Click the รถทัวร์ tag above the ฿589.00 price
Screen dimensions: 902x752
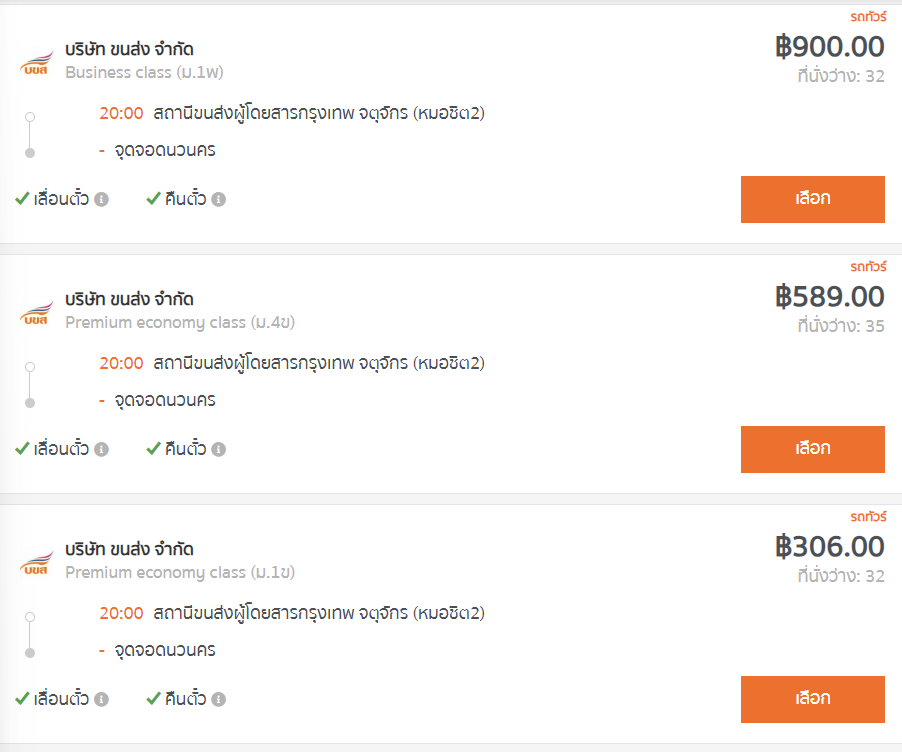(x=868, y=267)
